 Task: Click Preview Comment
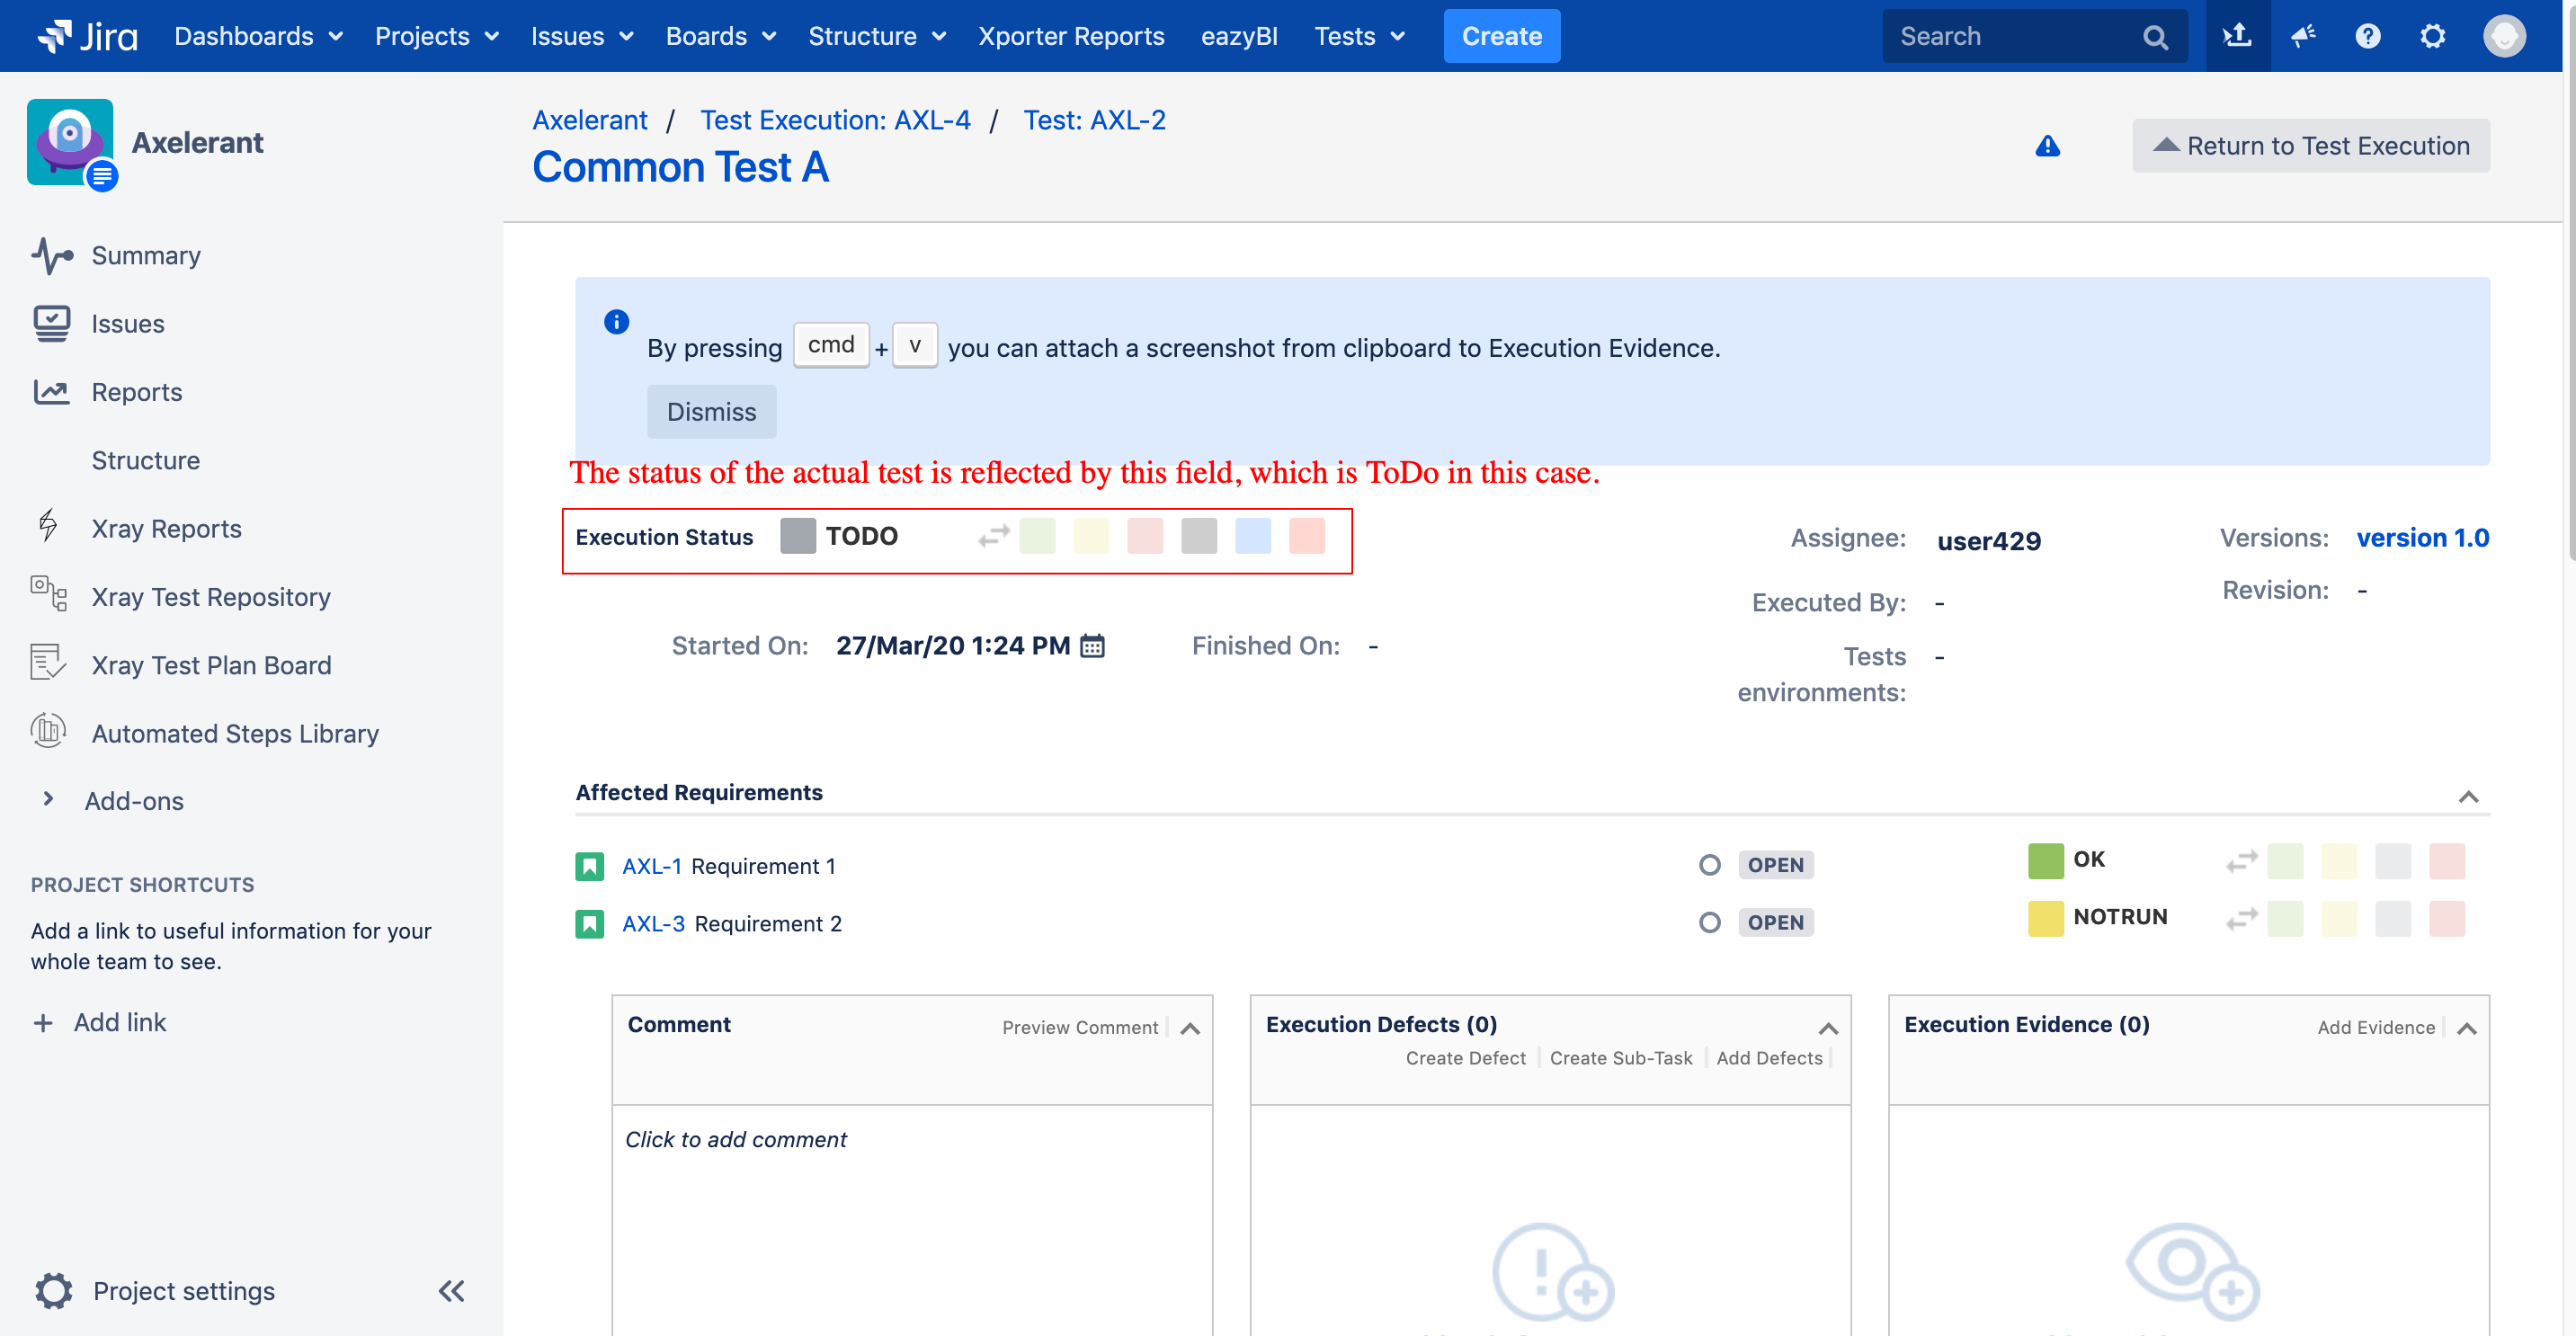point(1079,1028)
